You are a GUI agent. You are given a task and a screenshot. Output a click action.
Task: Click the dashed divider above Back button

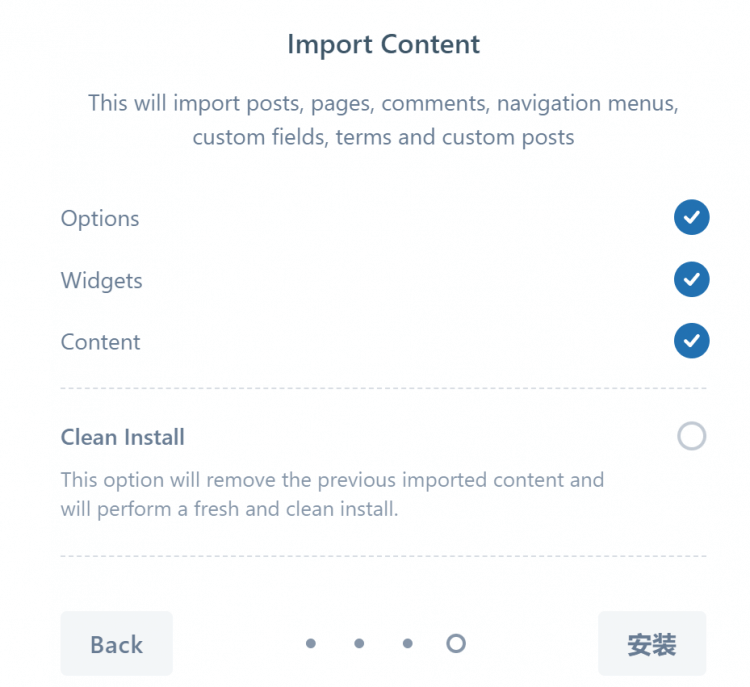[383, 556]
